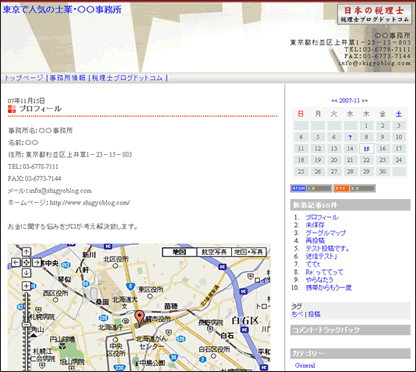Viewport: 416px width, 372px height.
Task: Go to トップページ navigation link
Action: point(23,78)
